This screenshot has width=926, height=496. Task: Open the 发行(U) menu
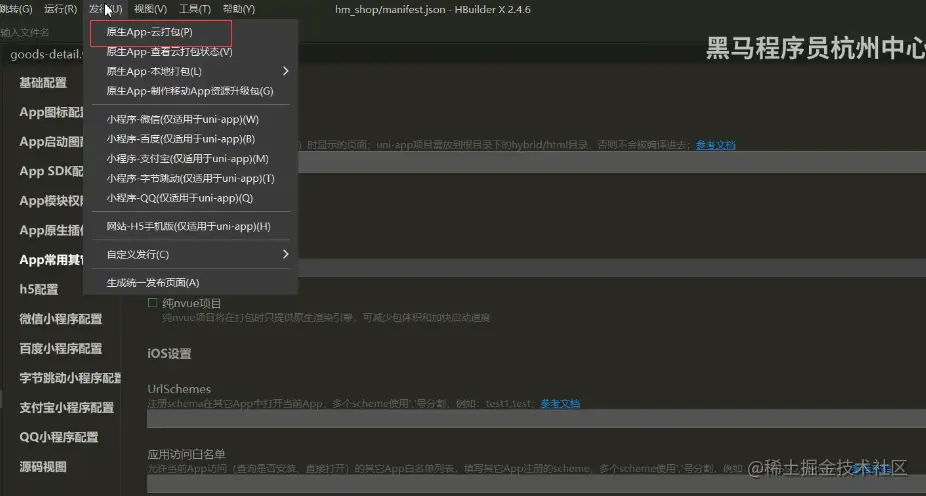pyautogui.click(x=106, y=9)
